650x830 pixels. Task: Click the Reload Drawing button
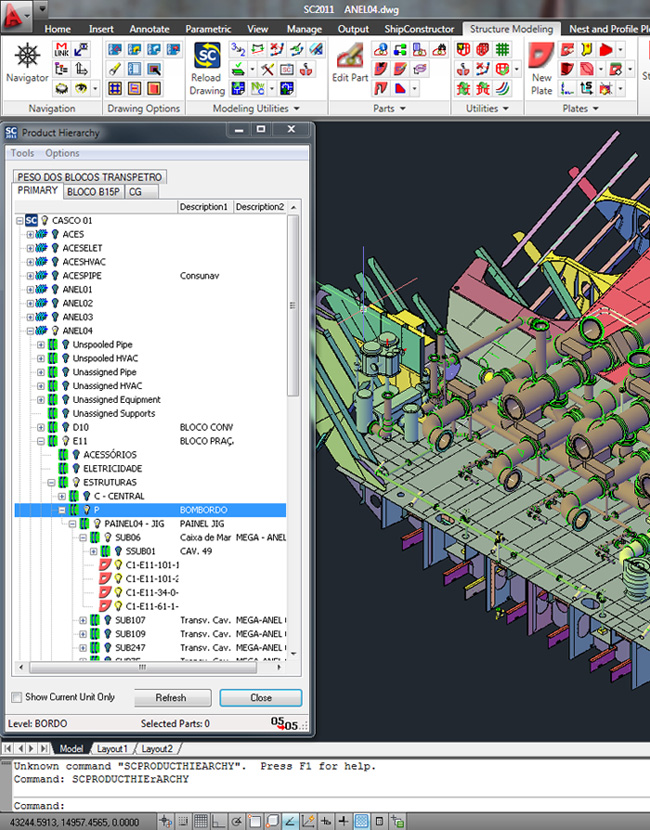pyautogui.click(x=207, y=69)
